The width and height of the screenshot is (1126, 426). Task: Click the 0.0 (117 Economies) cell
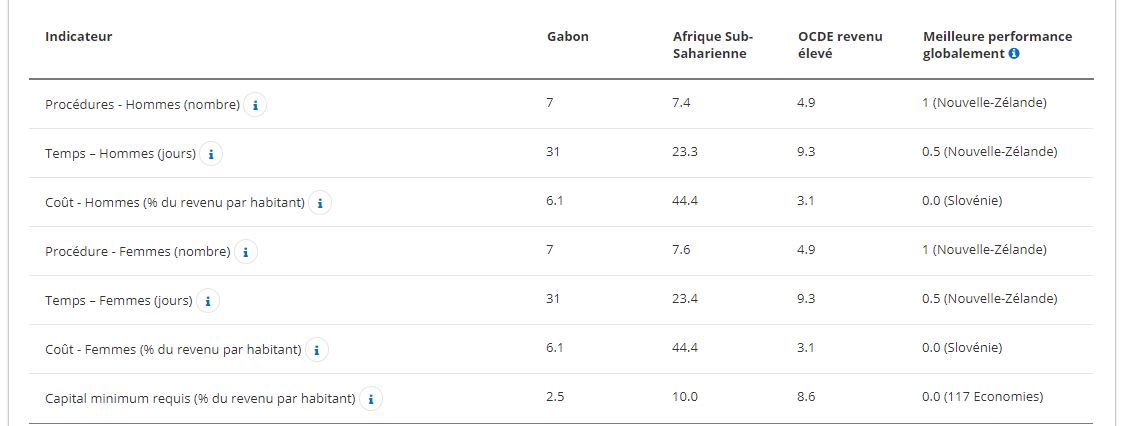point(982,397)
